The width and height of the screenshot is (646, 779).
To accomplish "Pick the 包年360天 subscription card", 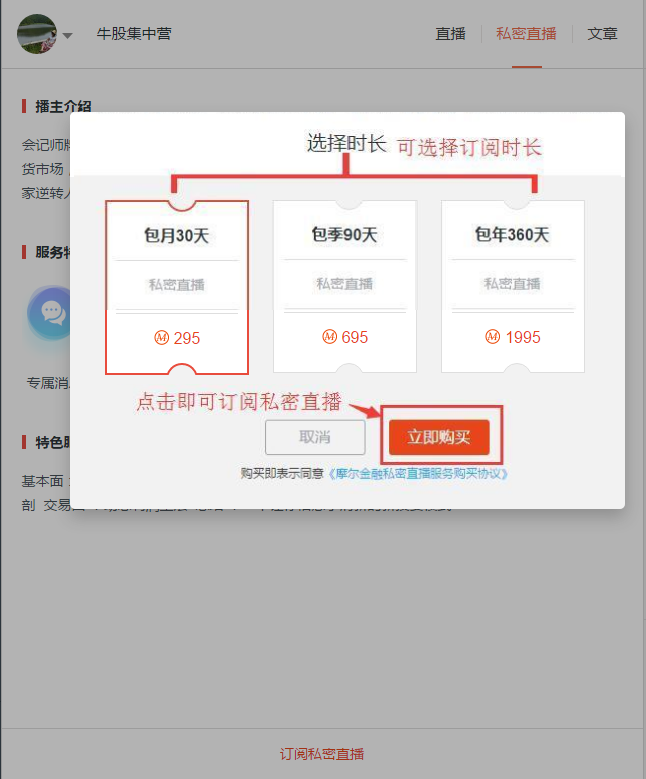I will pyautogui.click(x=513, y=286).
